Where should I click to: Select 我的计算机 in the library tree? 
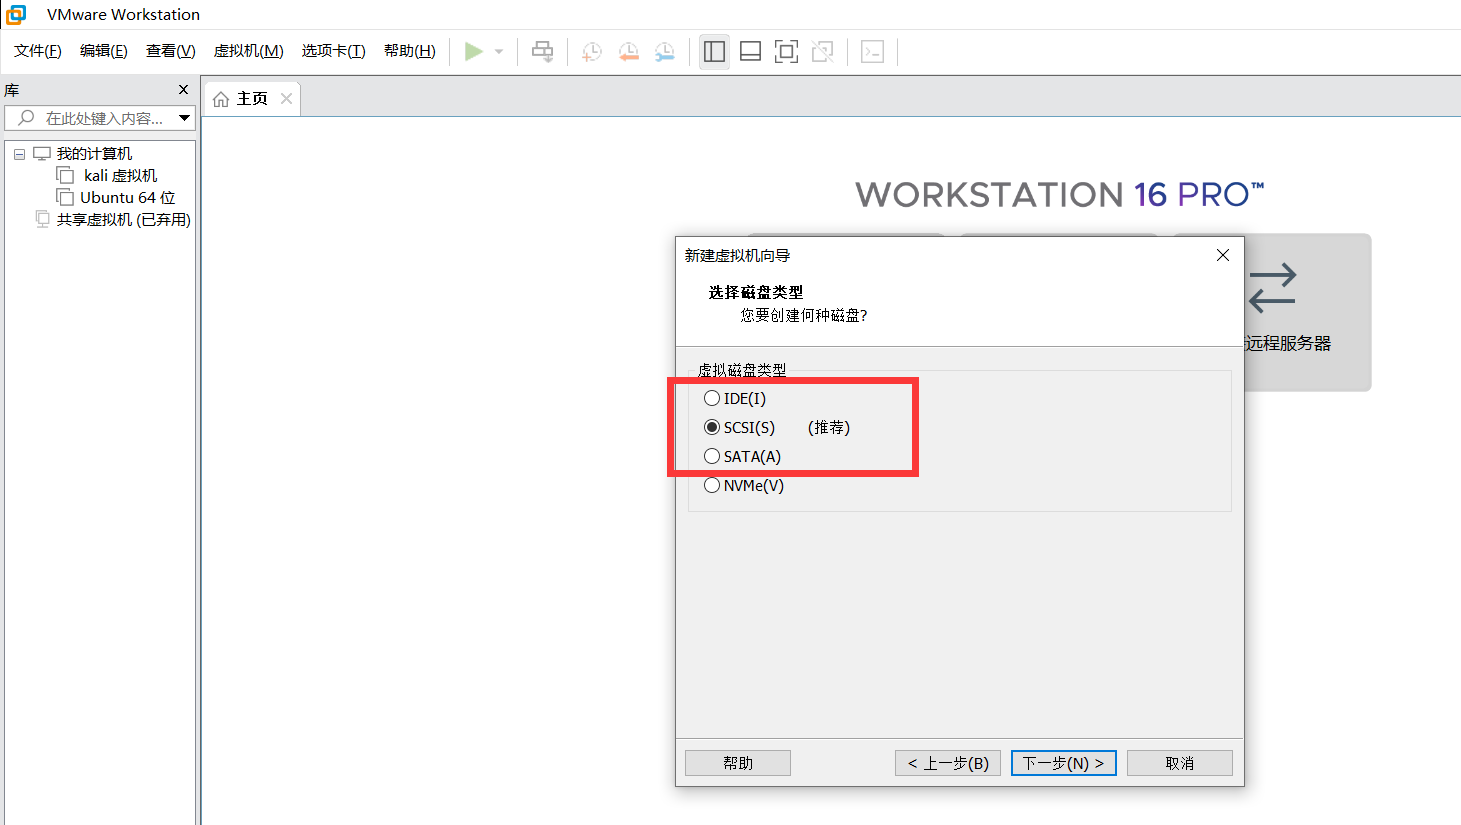pos(94,154)
